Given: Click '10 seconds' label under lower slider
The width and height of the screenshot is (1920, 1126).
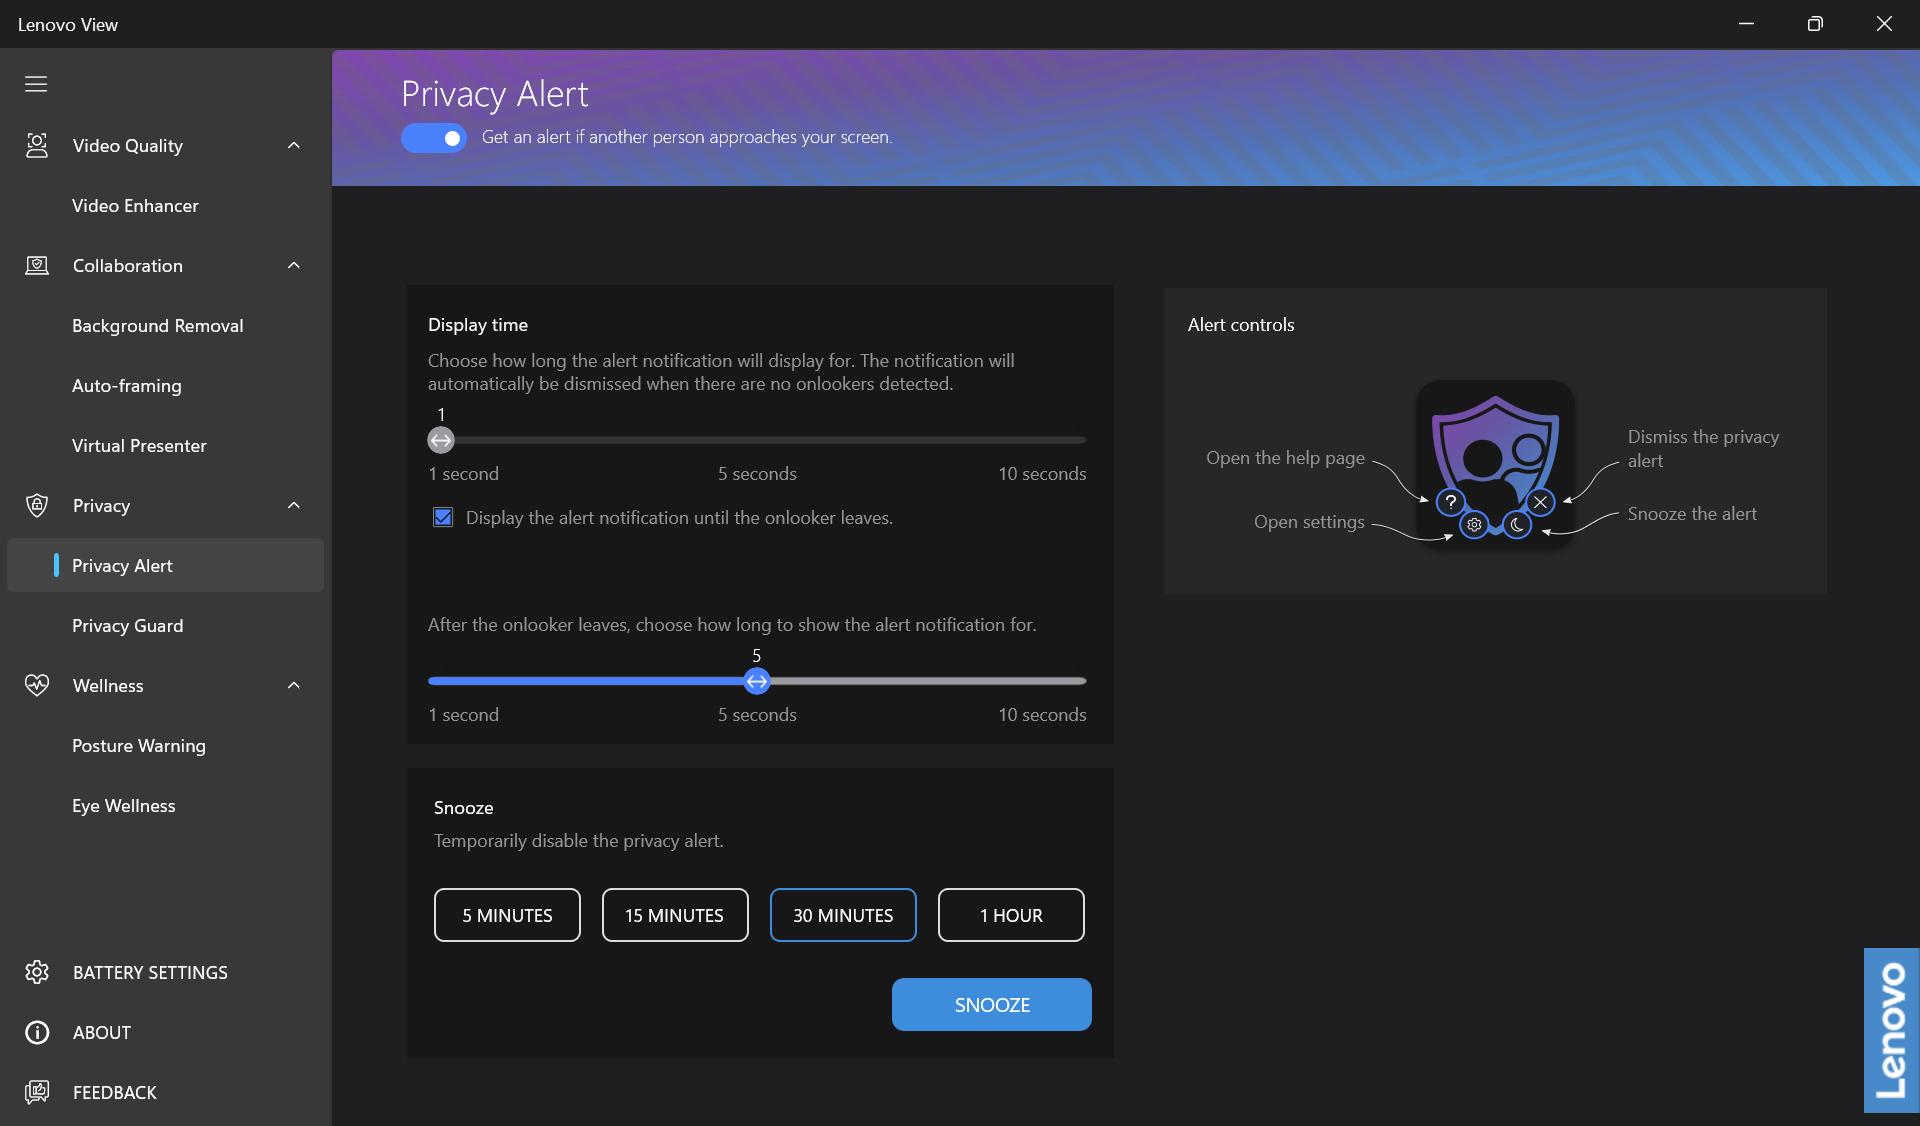Looking at the screenshot, I should point(1042,715).
